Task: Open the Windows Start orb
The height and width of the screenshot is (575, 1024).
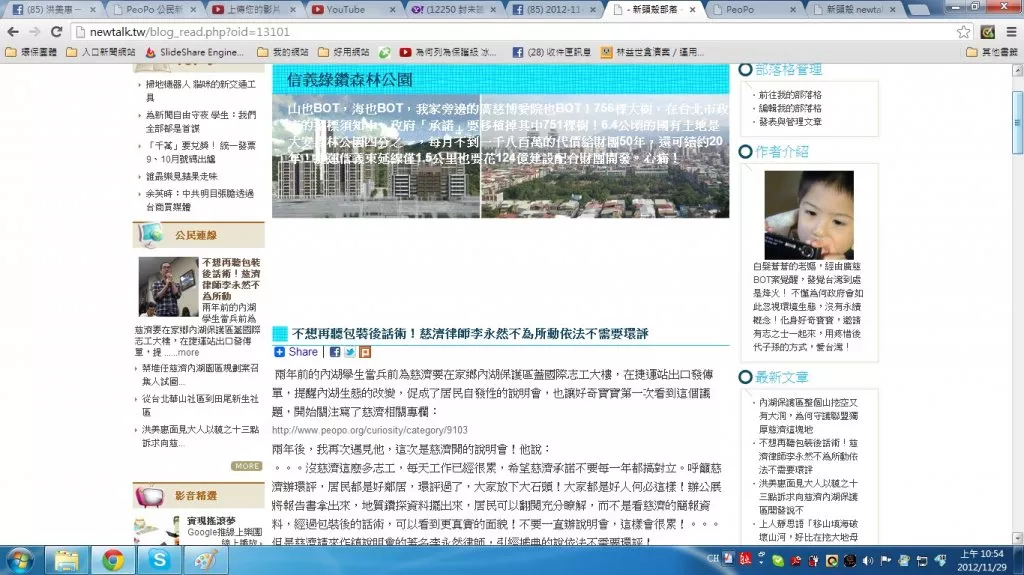Action: tap(20, 561)
